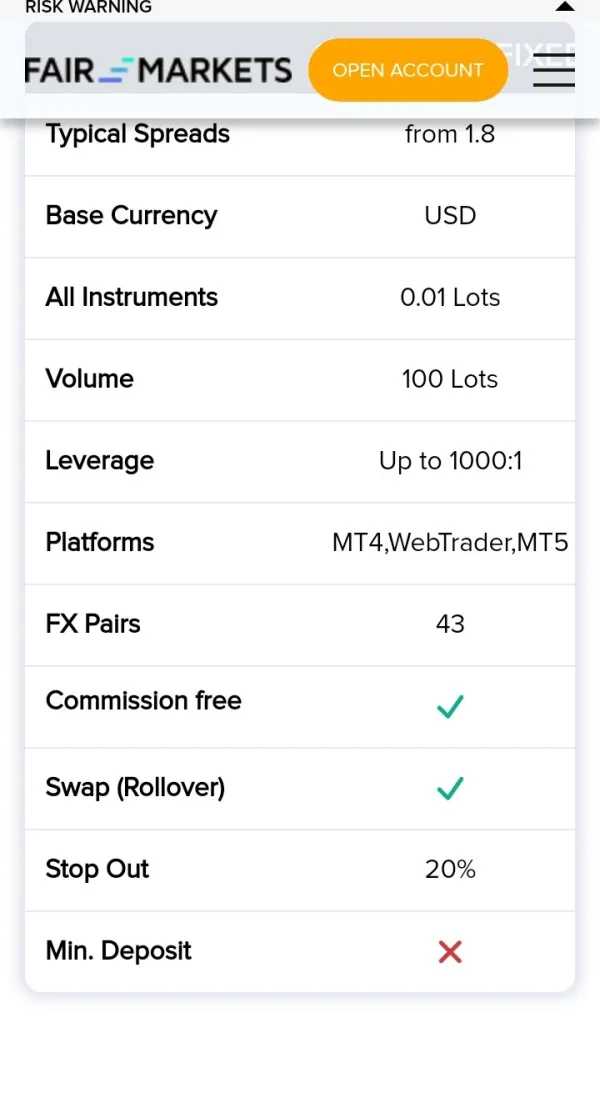This screenshot has width=600, height=1103.
Task: Click the Base Currency label
Action: (131, 216)
